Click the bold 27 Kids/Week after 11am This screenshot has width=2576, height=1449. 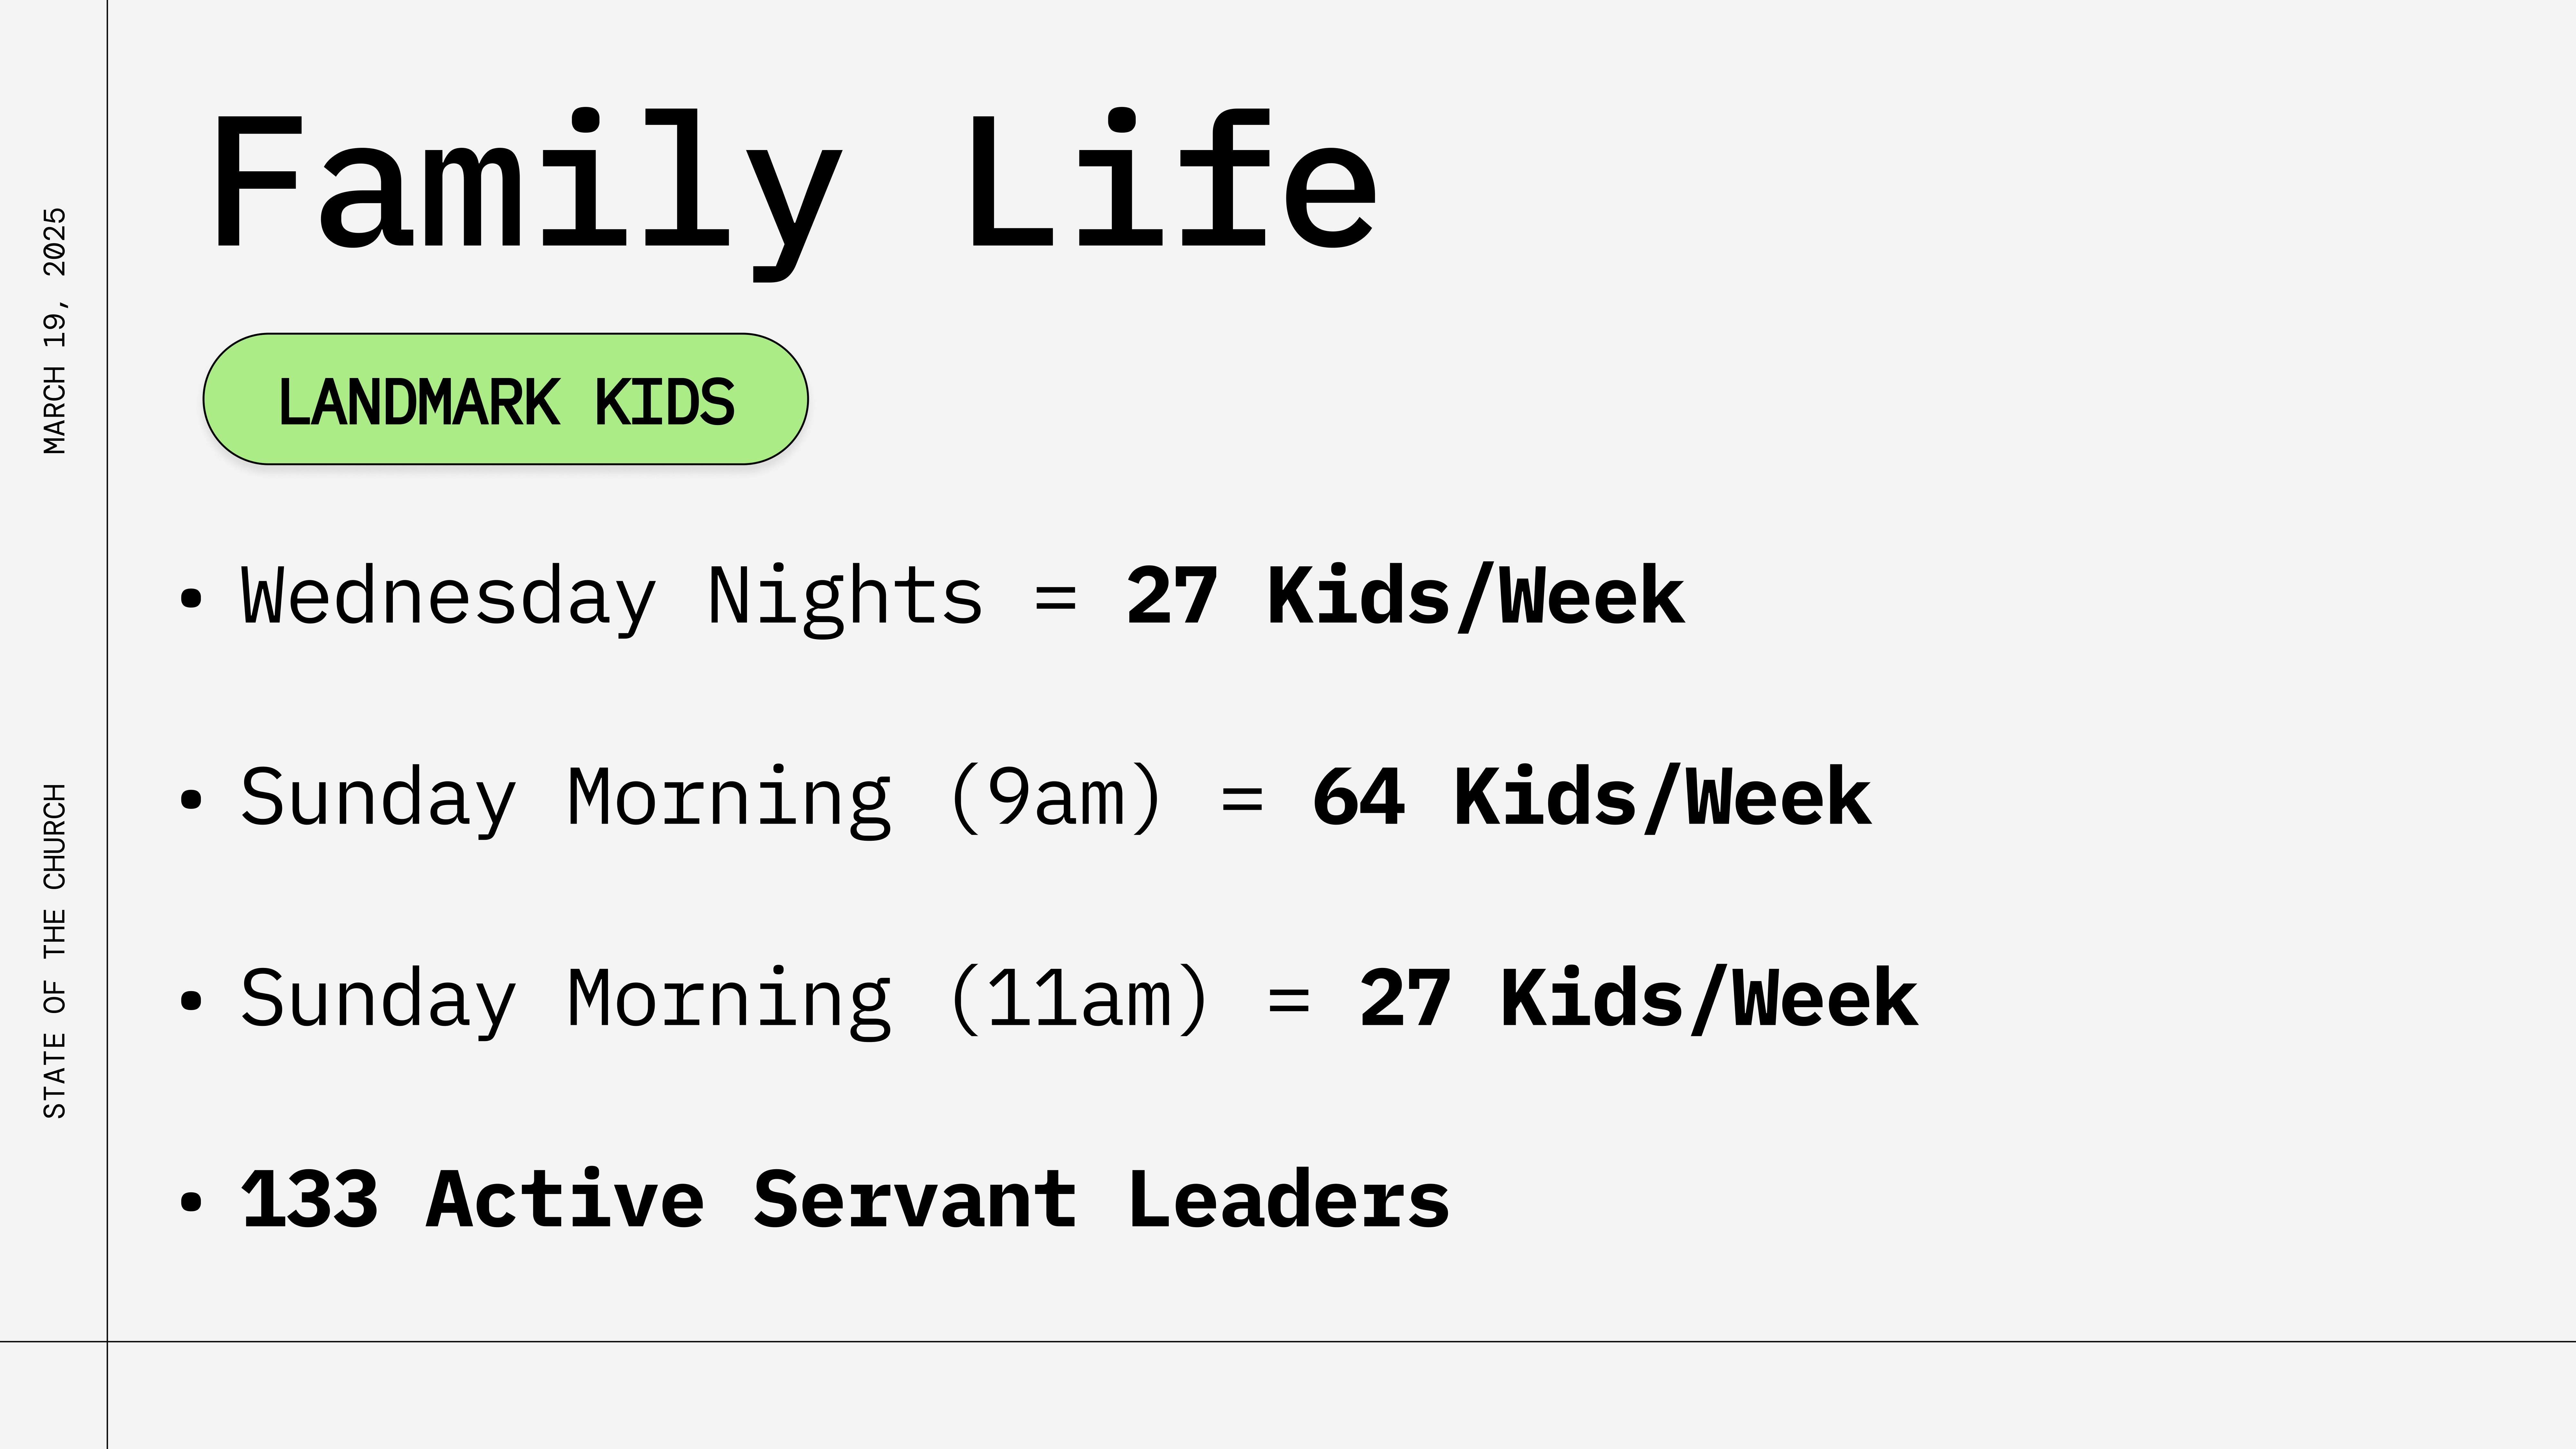tap(1638, 999)
